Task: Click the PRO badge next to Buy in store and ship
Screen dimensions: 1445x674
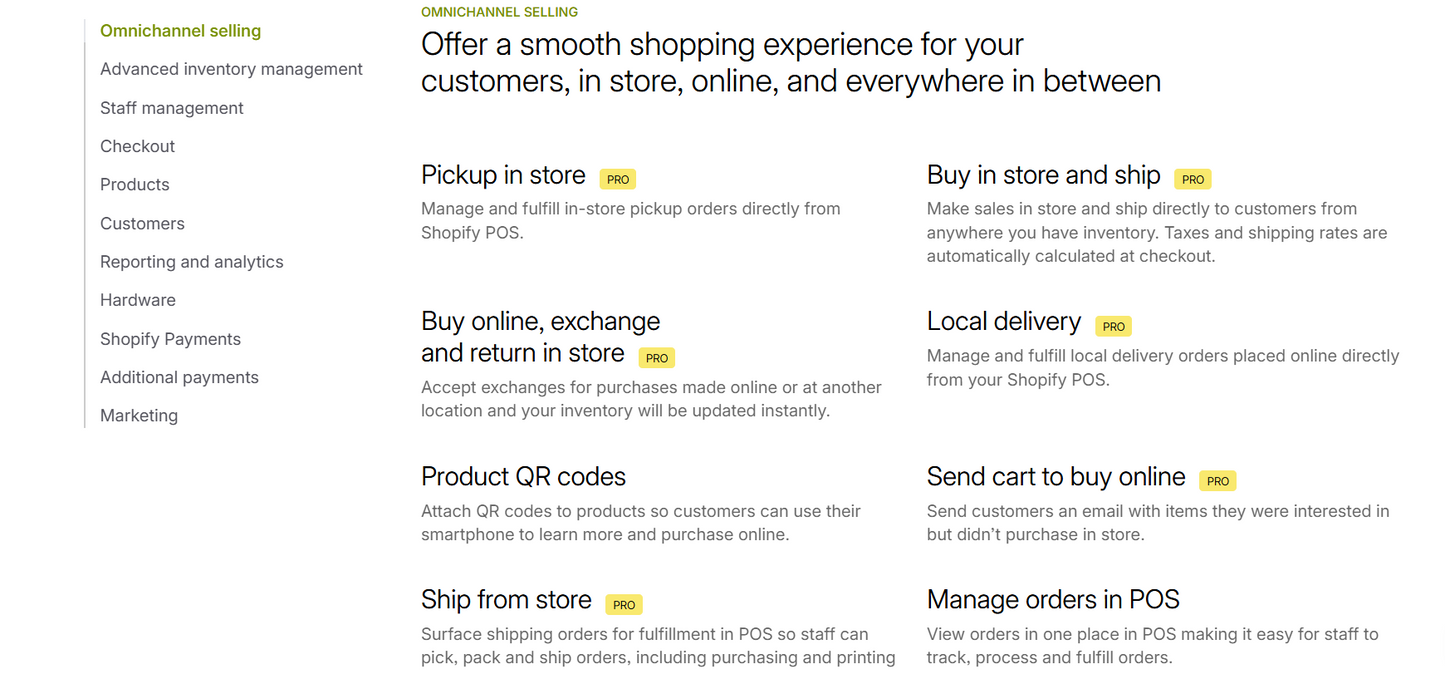Action: (1193, 180)
